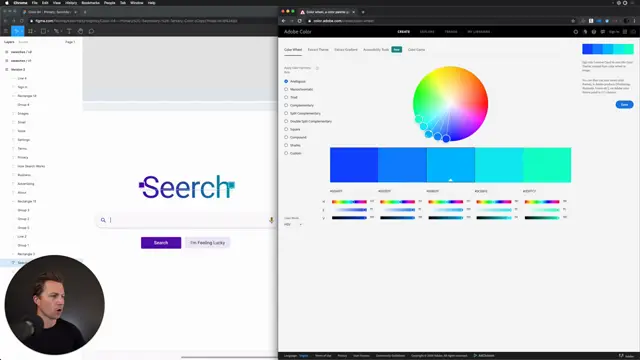Open feedback chat icon in Adobe Color header
Screen dimensions: 640x360
[x=603, y=32]
